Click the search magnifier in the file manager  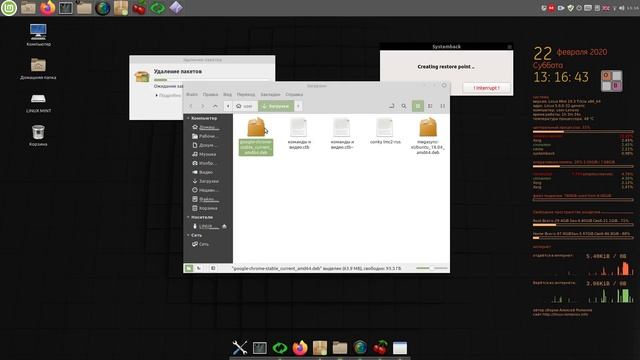[x=404, y=106]
